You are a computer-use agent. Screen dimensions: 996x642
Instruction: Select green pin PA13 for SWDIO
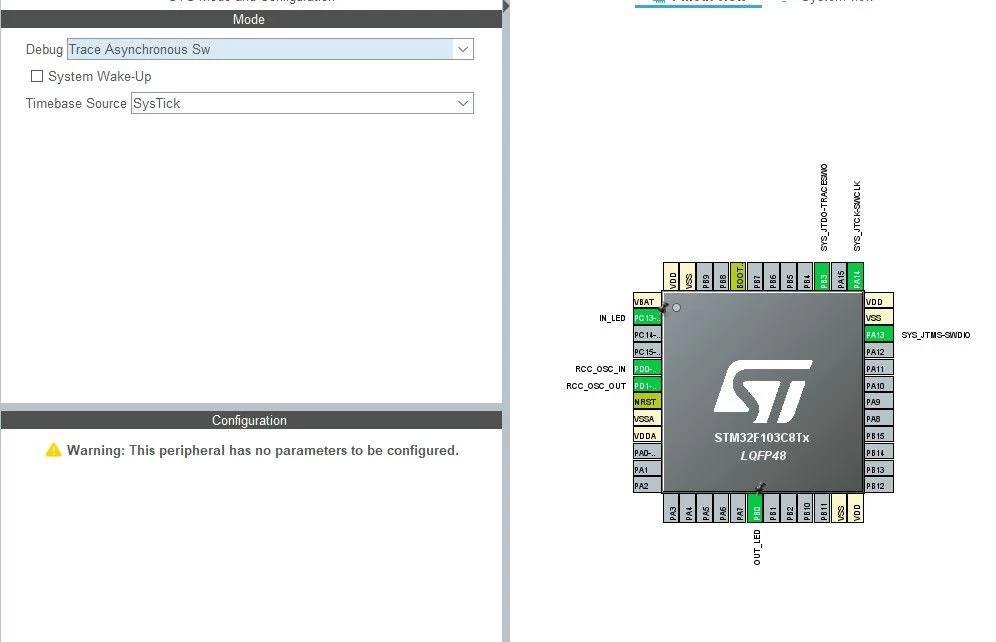click(x=879, y=334)
